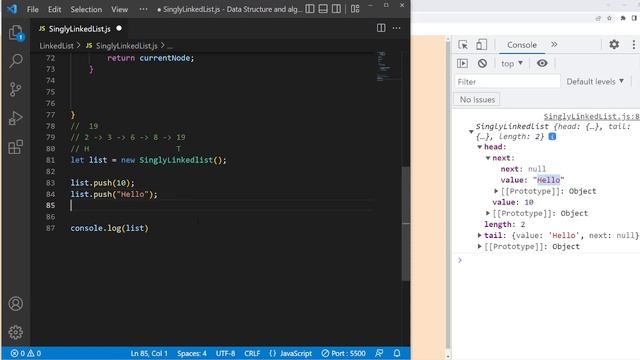Click the errors and warnings status indicator
Viewport: 640px width, 360px height.
[26, 353]
